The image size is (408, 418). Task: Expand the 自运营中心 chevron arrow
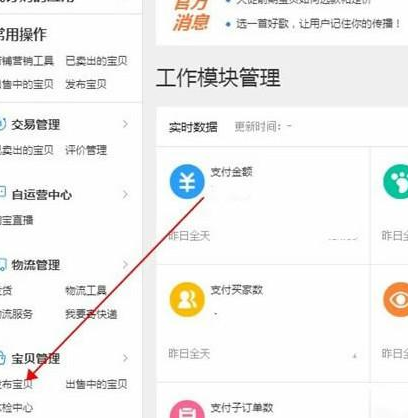pyautogui.click(x=125, y=194)
